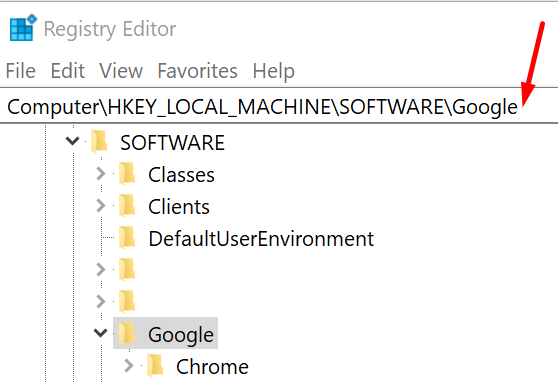Select the SOFTWARE key label
Image resolution: width=558 pixels, height=382 pixels.
click(x=172, y=143)
